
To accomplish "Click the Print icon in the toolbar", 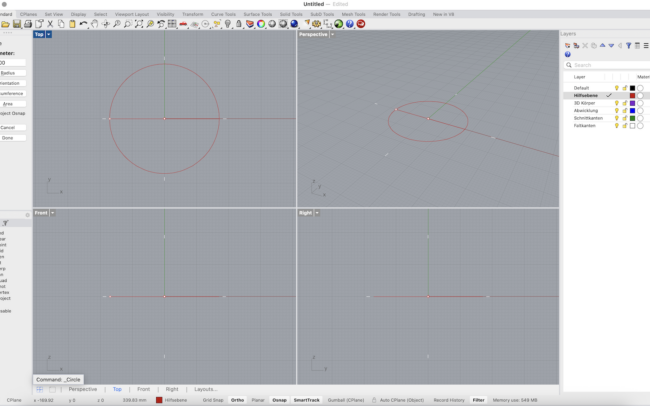I will [28, 24].
